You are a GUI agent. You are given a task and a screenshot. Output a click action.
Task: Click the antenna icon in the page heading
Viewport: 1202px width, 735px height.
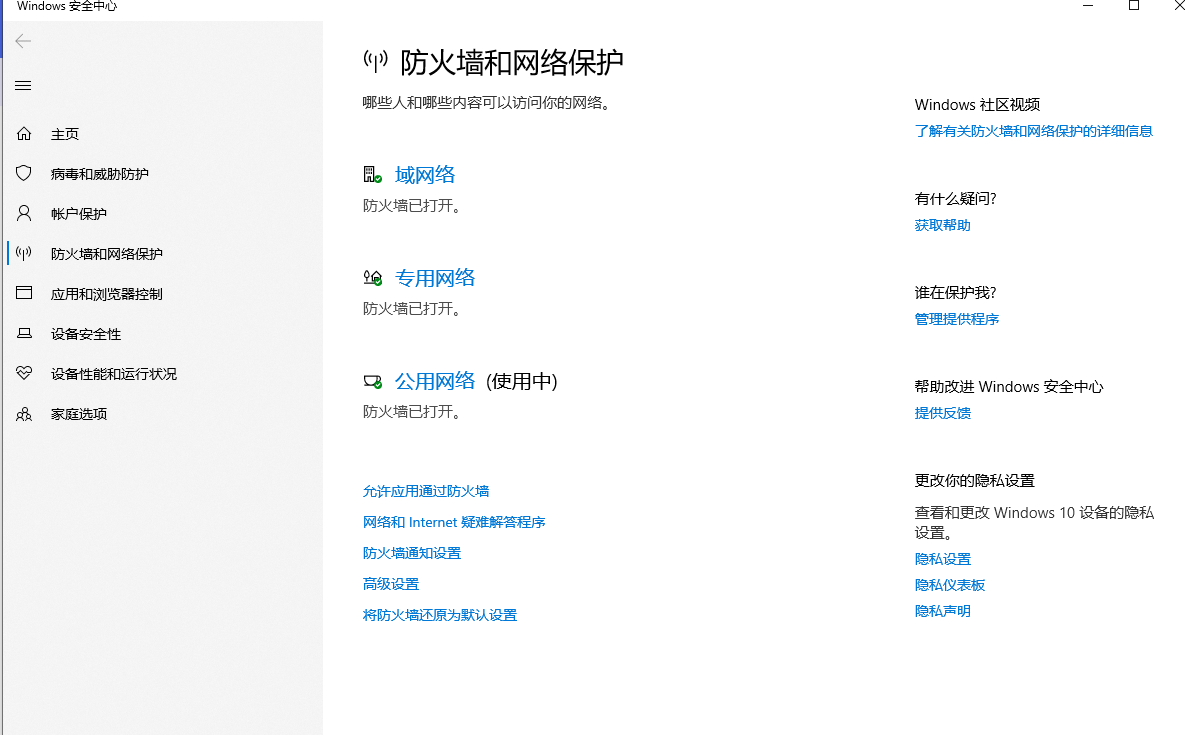tap(375, 62)
